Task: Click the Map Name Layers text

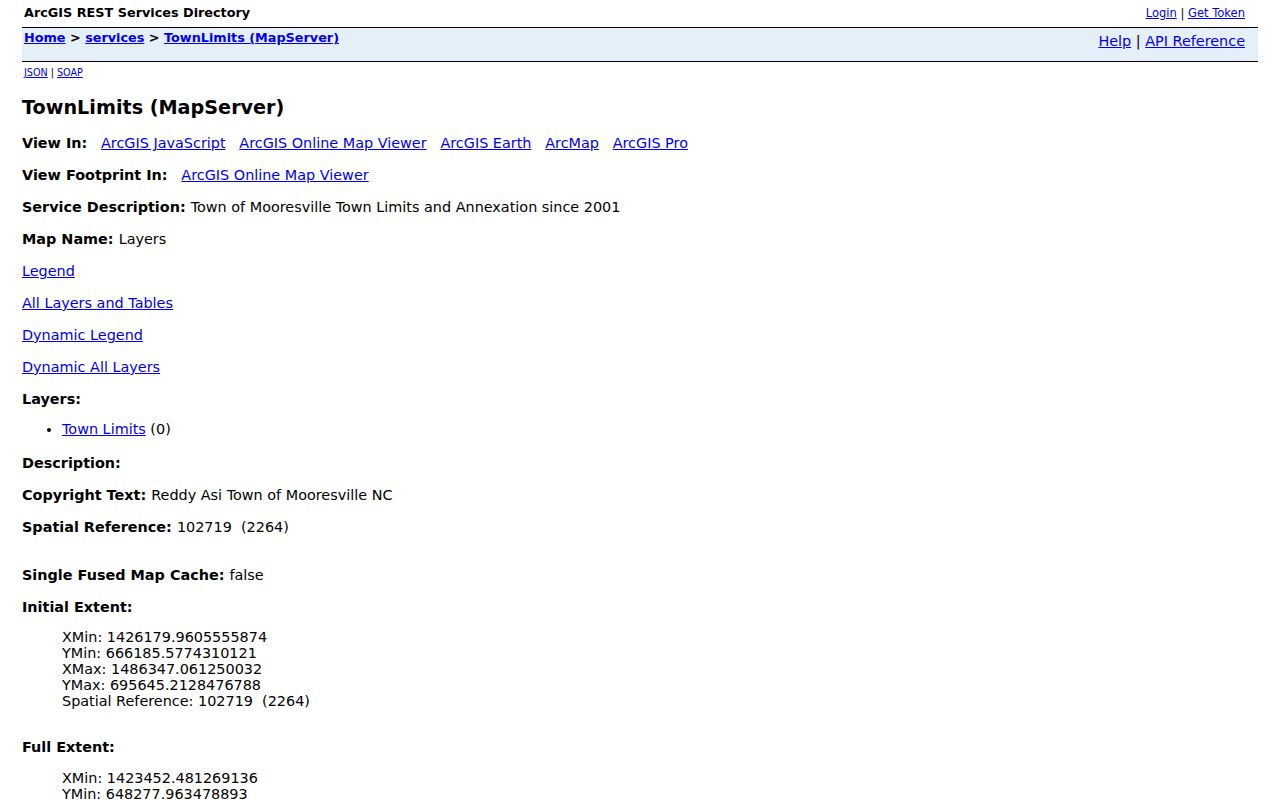Action: pyautogui.click(x=142, y=239)
